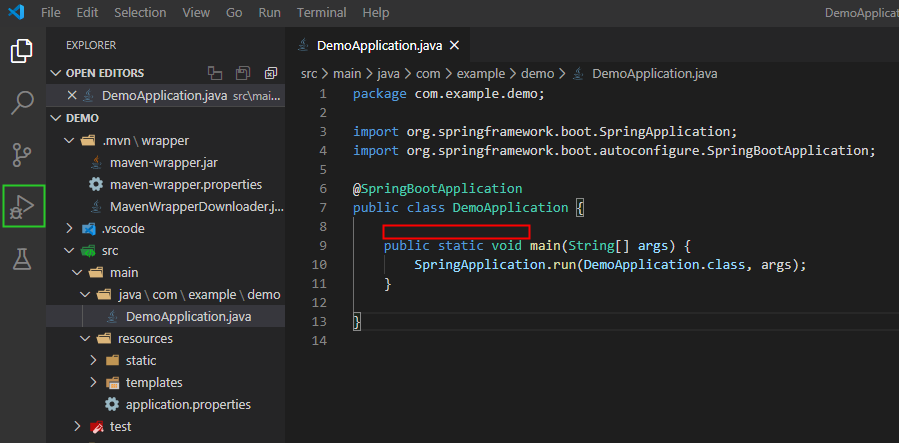Click the templates folder icon
The height and width of the screenshot is (443, 899).
point(112,382)
